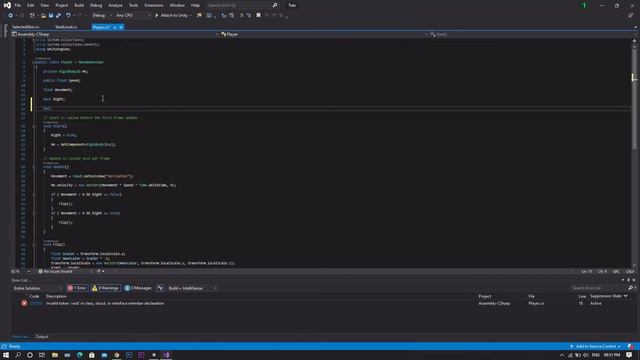The width and height of the screenshot is (640, 360).
Task: Click the Attach to Unity button
Action: (171, 16)
